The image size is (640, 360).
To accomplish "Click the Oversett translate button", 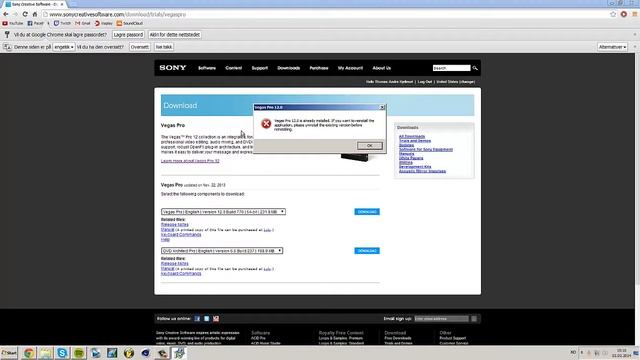I will (x=140, y=47).
